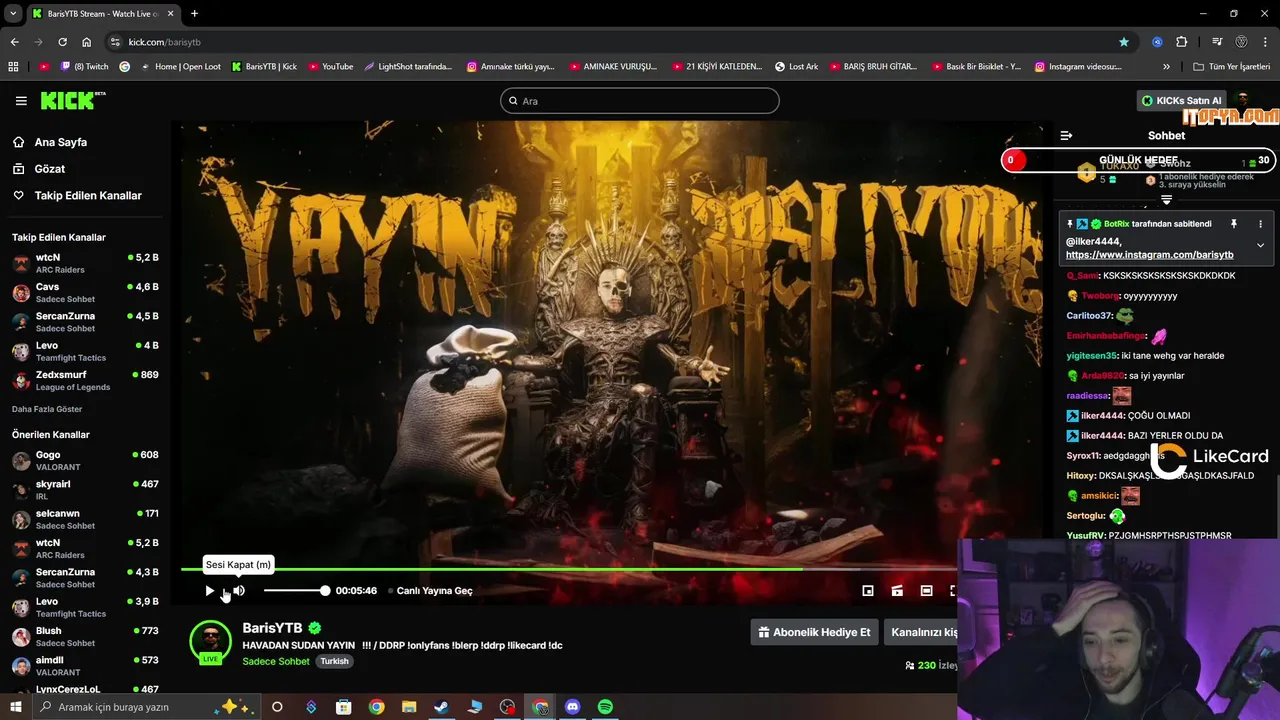Open SercanZurna followed channel 4,5 B

point(85,322)
